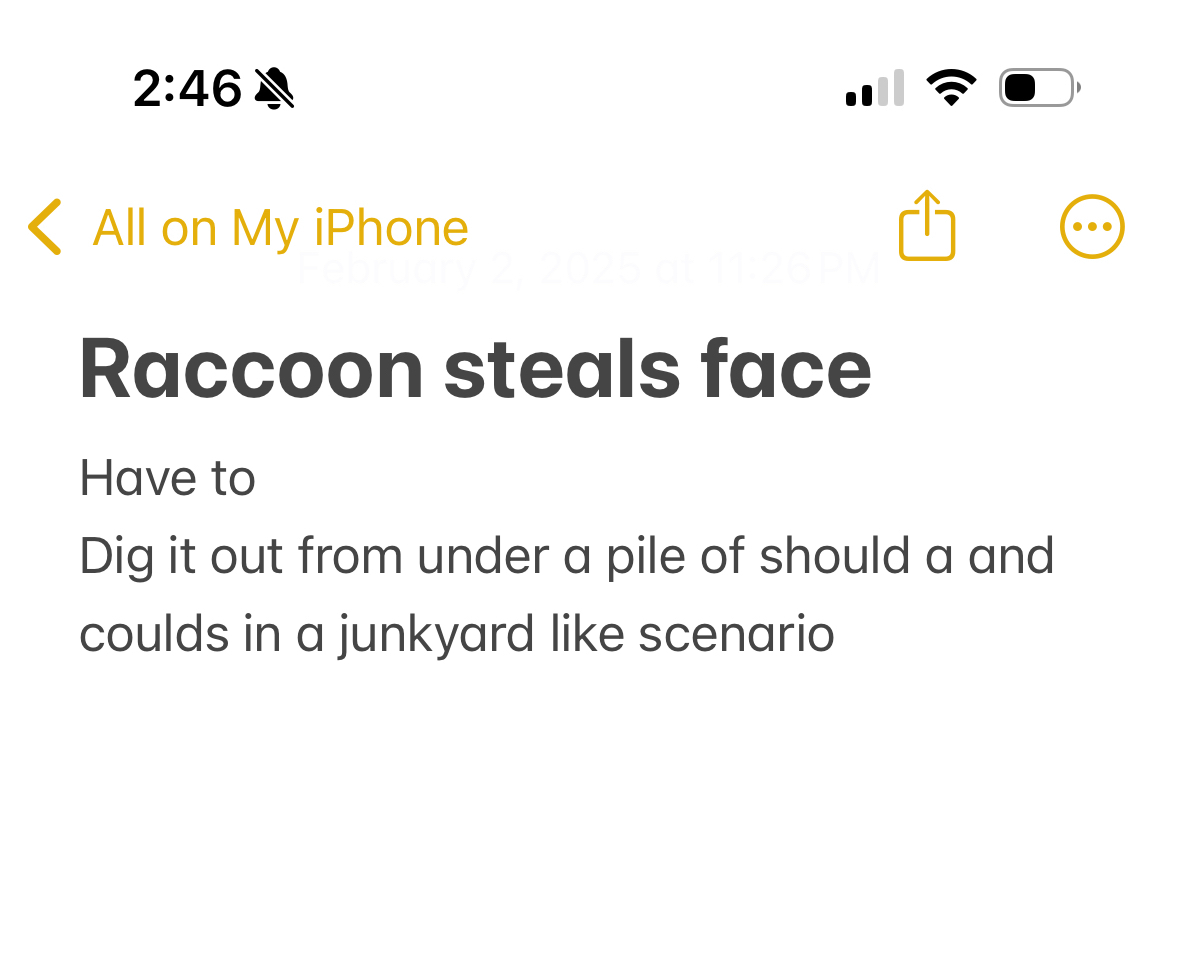Image resolution: width=1179 pixels, height=978 pixels.
Task: Place cursor in title 'Raccoon steals face'
Action: pyautogui.click(x=475, y=369)
